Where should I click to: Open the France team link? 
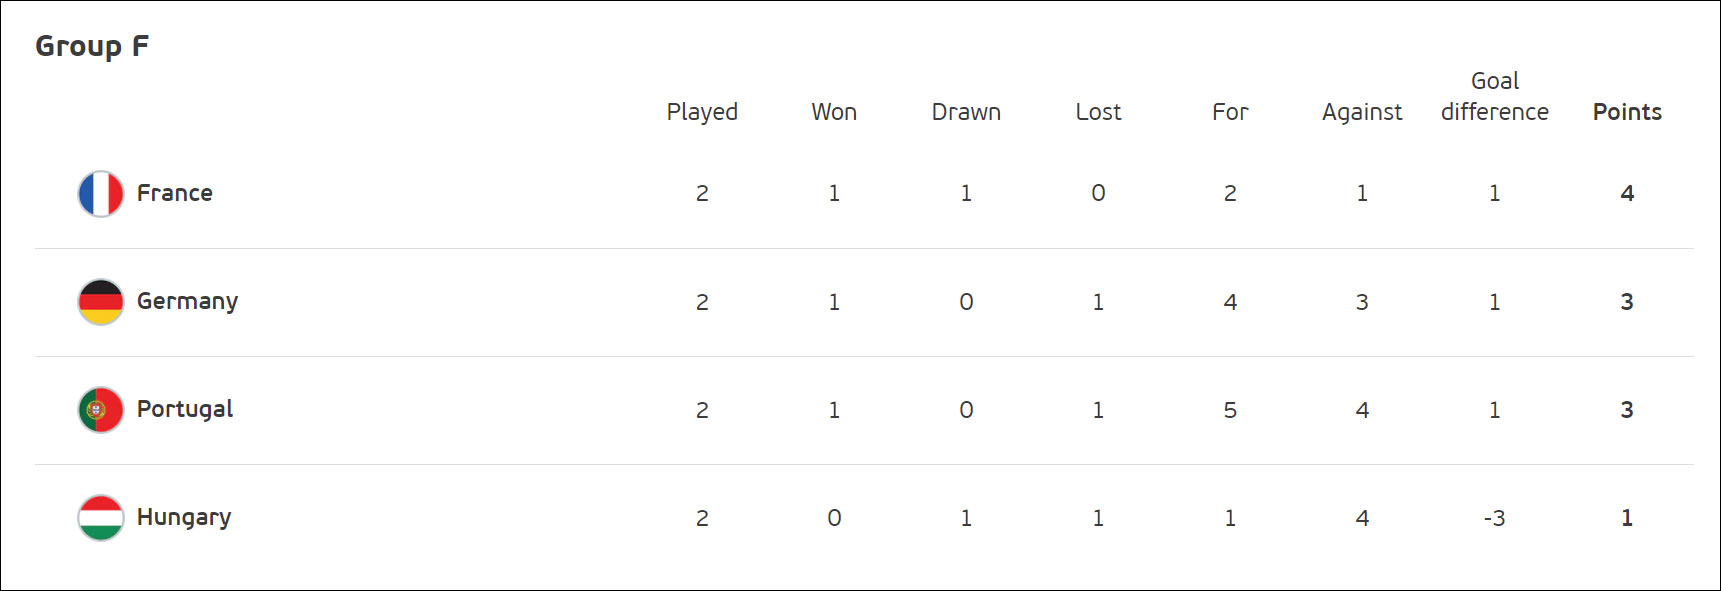[175, 193]
